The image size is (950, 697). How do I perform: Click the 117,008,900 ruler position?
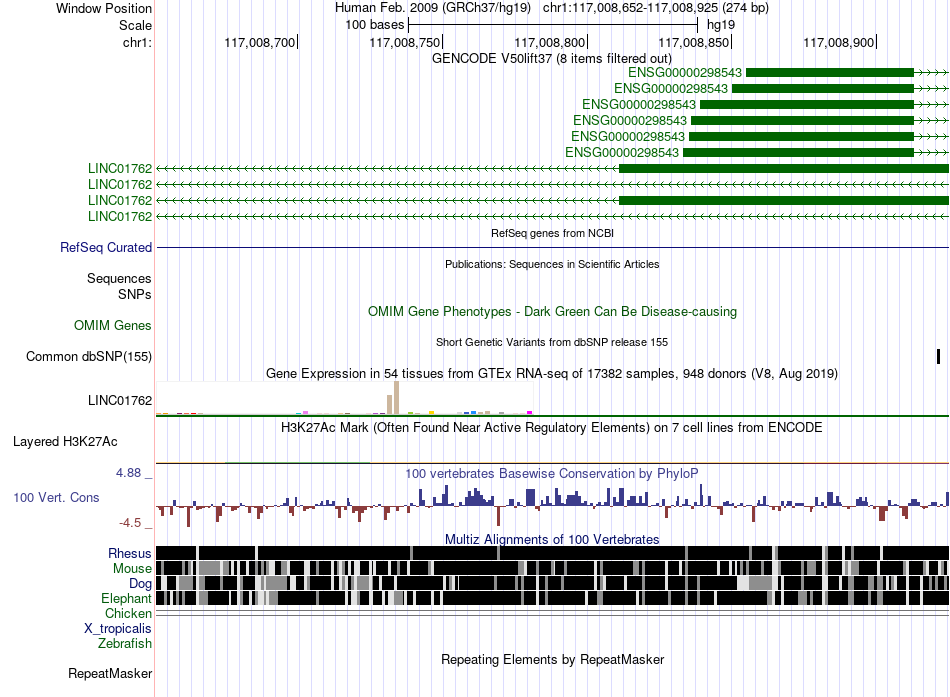click(839, 42)
